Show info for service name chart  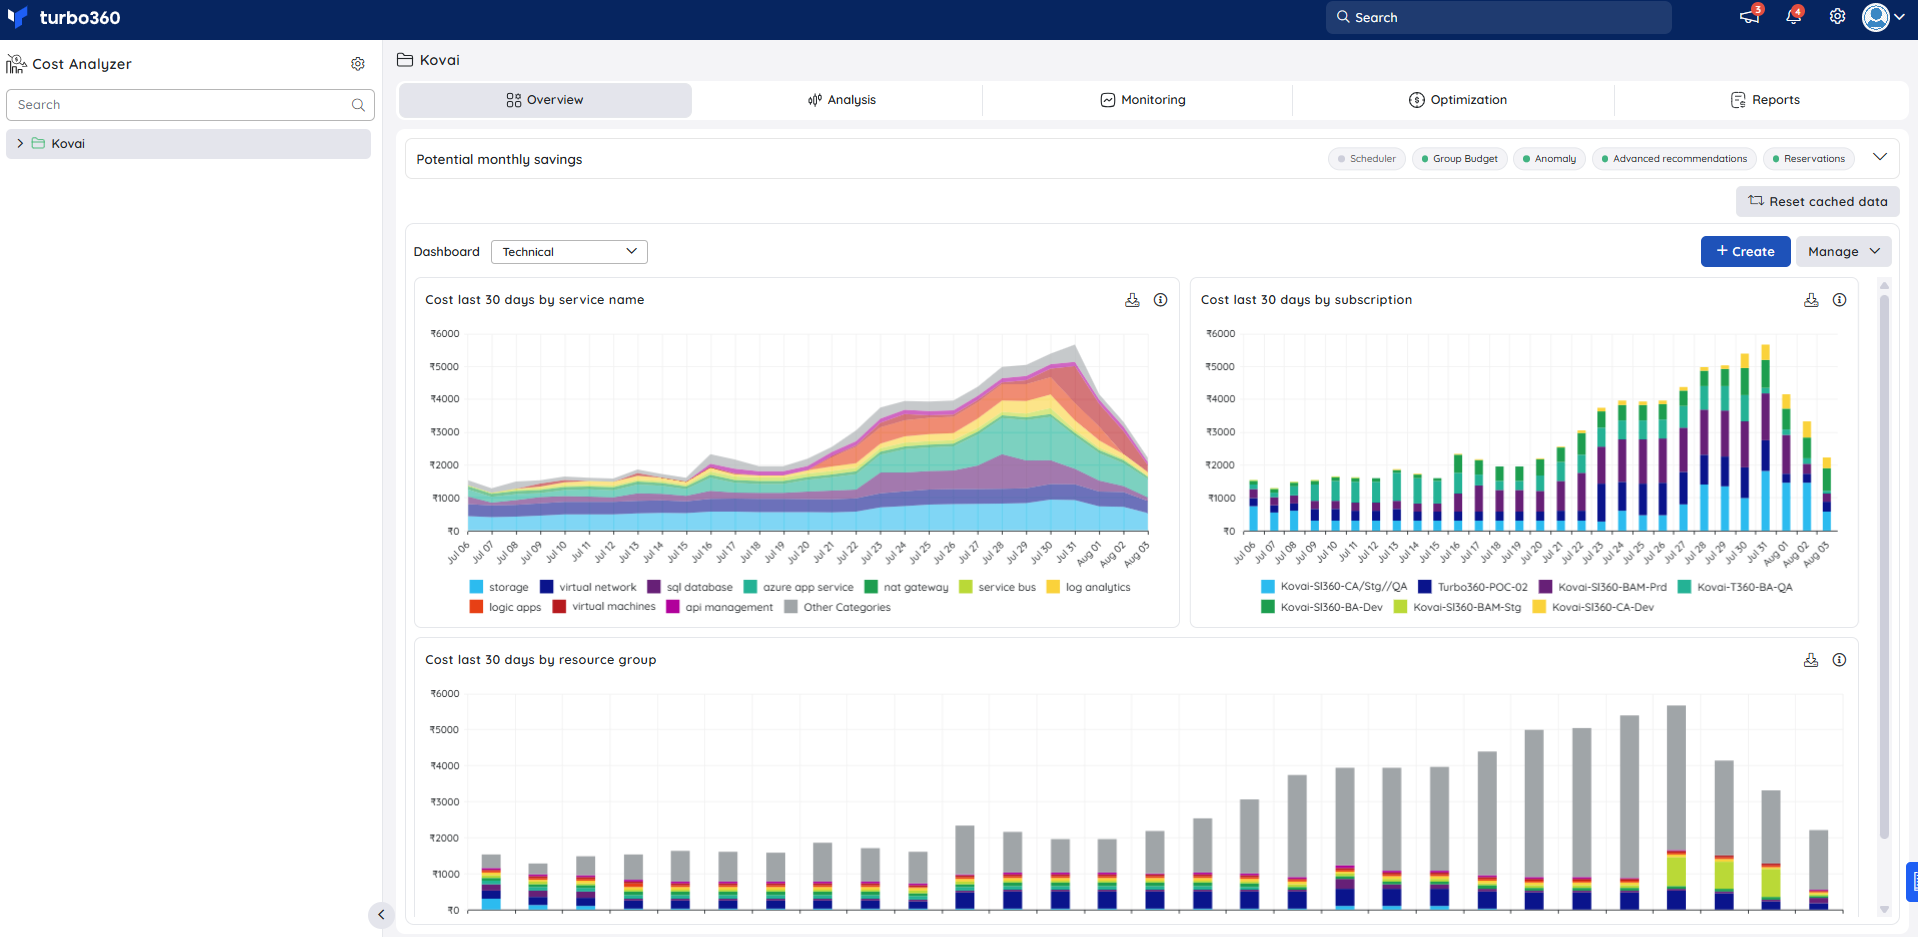pyautogui.click(x=1160, y=300)
